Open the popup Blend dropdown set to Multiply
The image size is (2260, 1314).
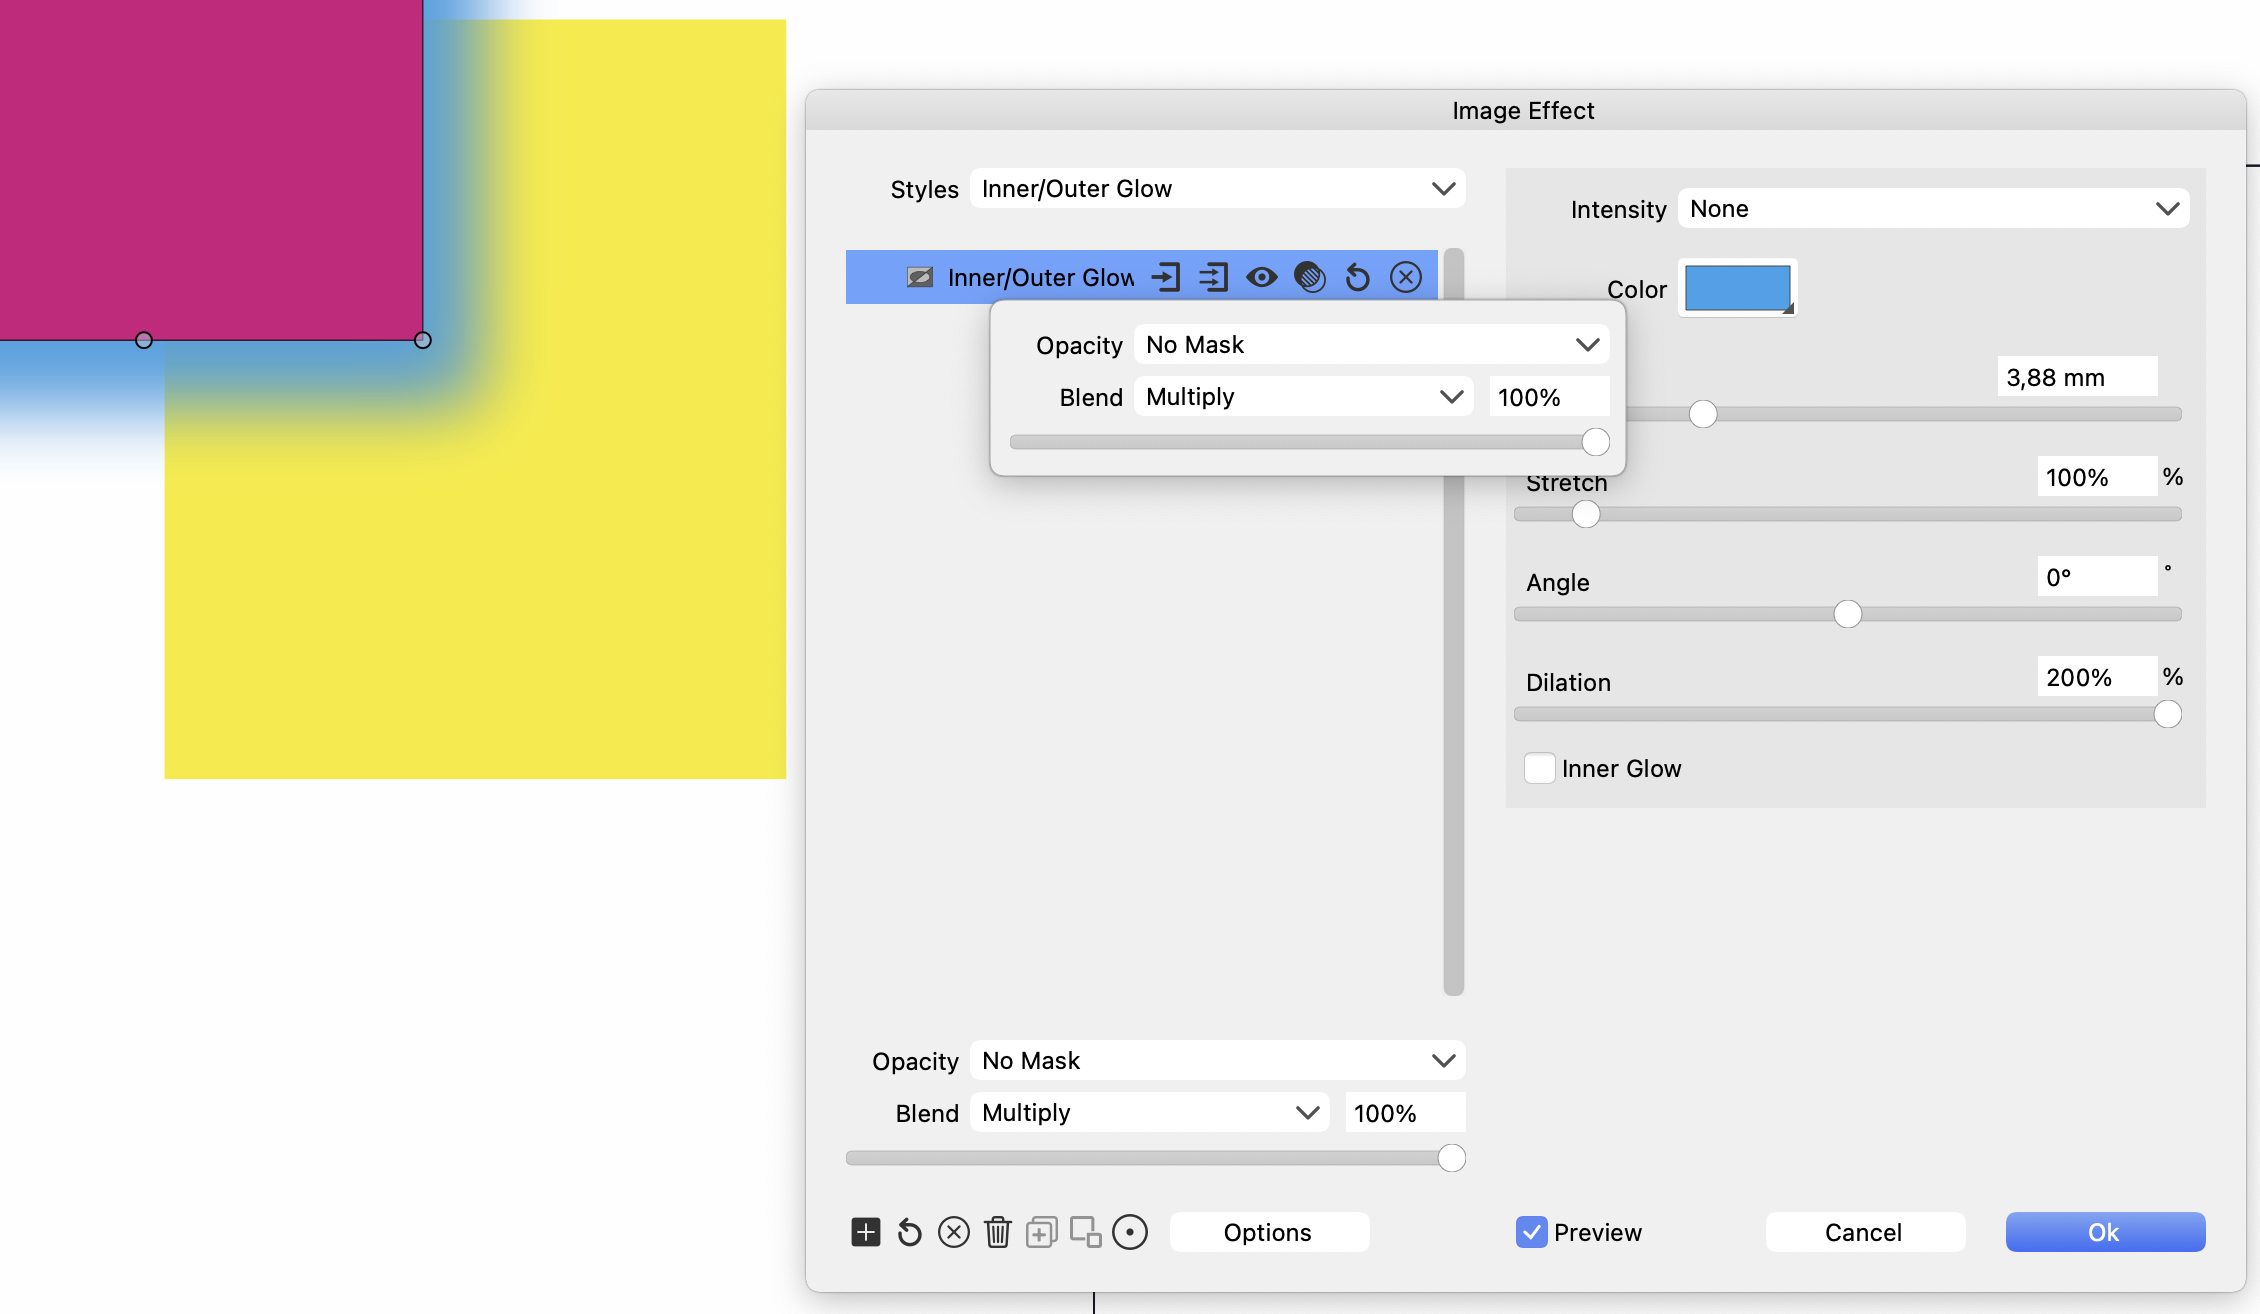pyautogui.click(x=1303, y=397)
